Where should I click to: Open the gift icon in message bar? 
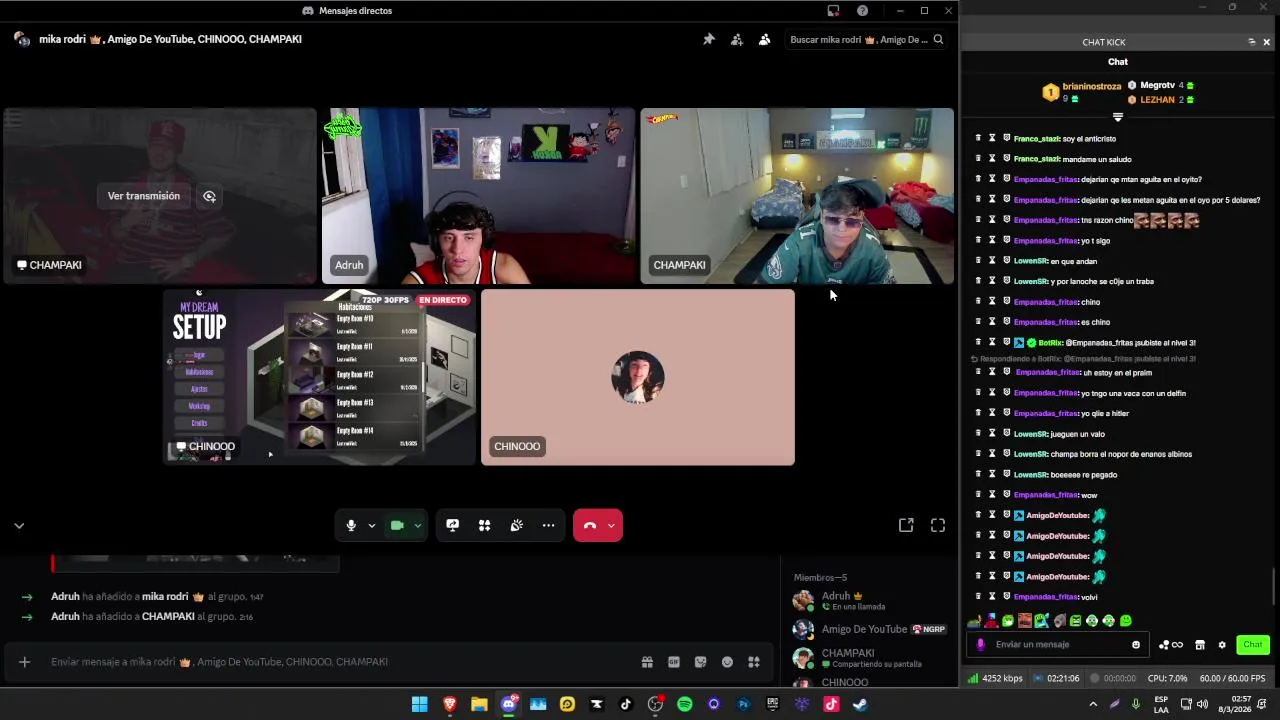click(x=647, y=661)
